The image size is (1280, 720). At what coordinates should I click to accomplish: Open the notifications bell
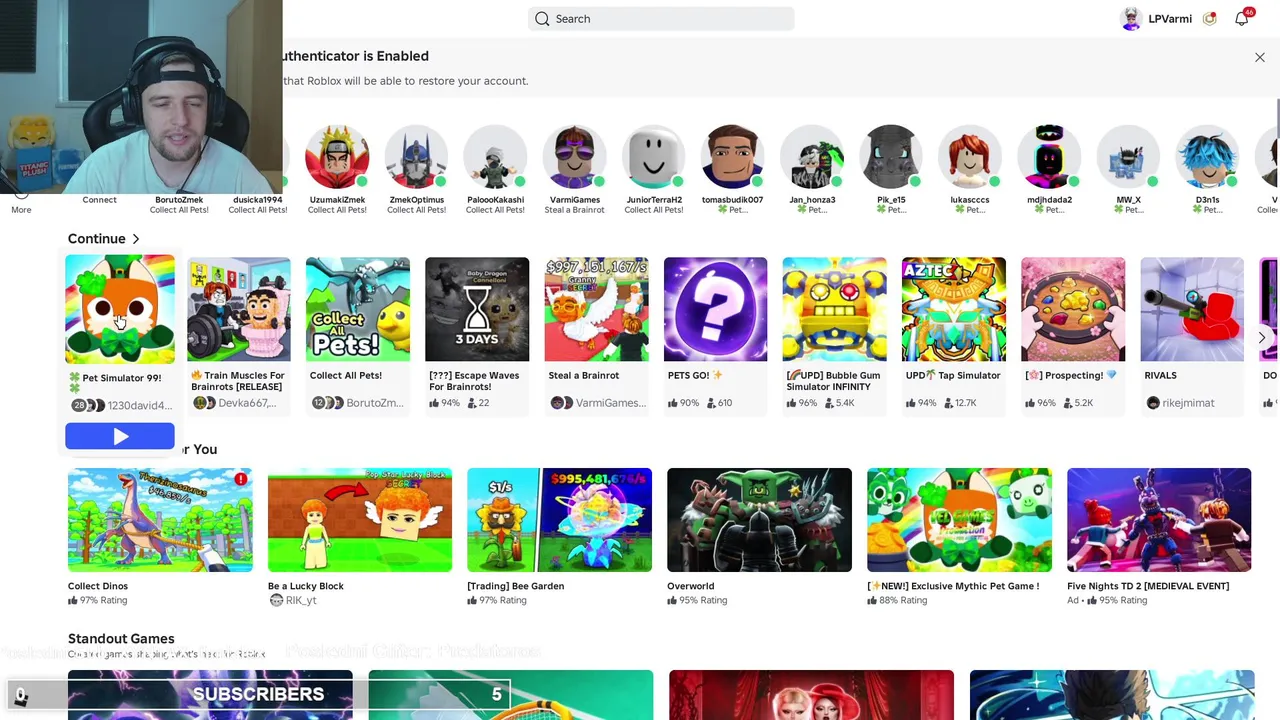click(x=1242, y=18)
